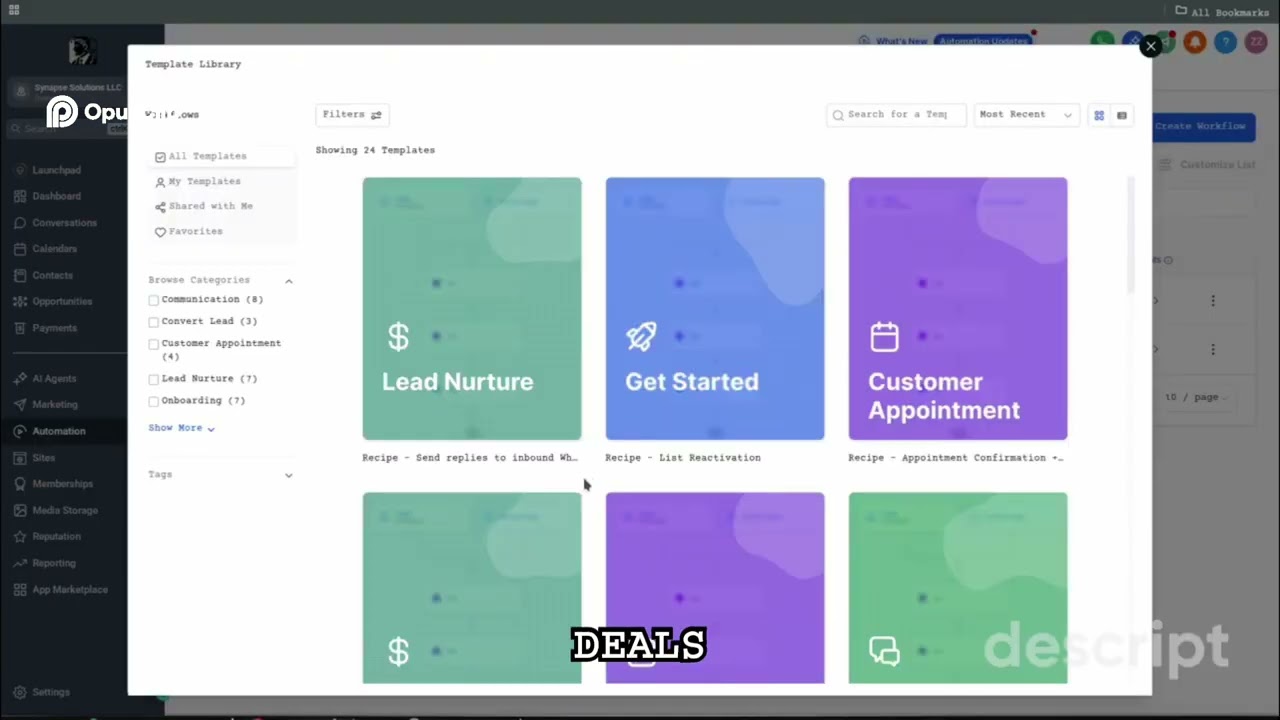
Task: Click the Marketing sidebar icon
Action: click(x=20, y=404)
